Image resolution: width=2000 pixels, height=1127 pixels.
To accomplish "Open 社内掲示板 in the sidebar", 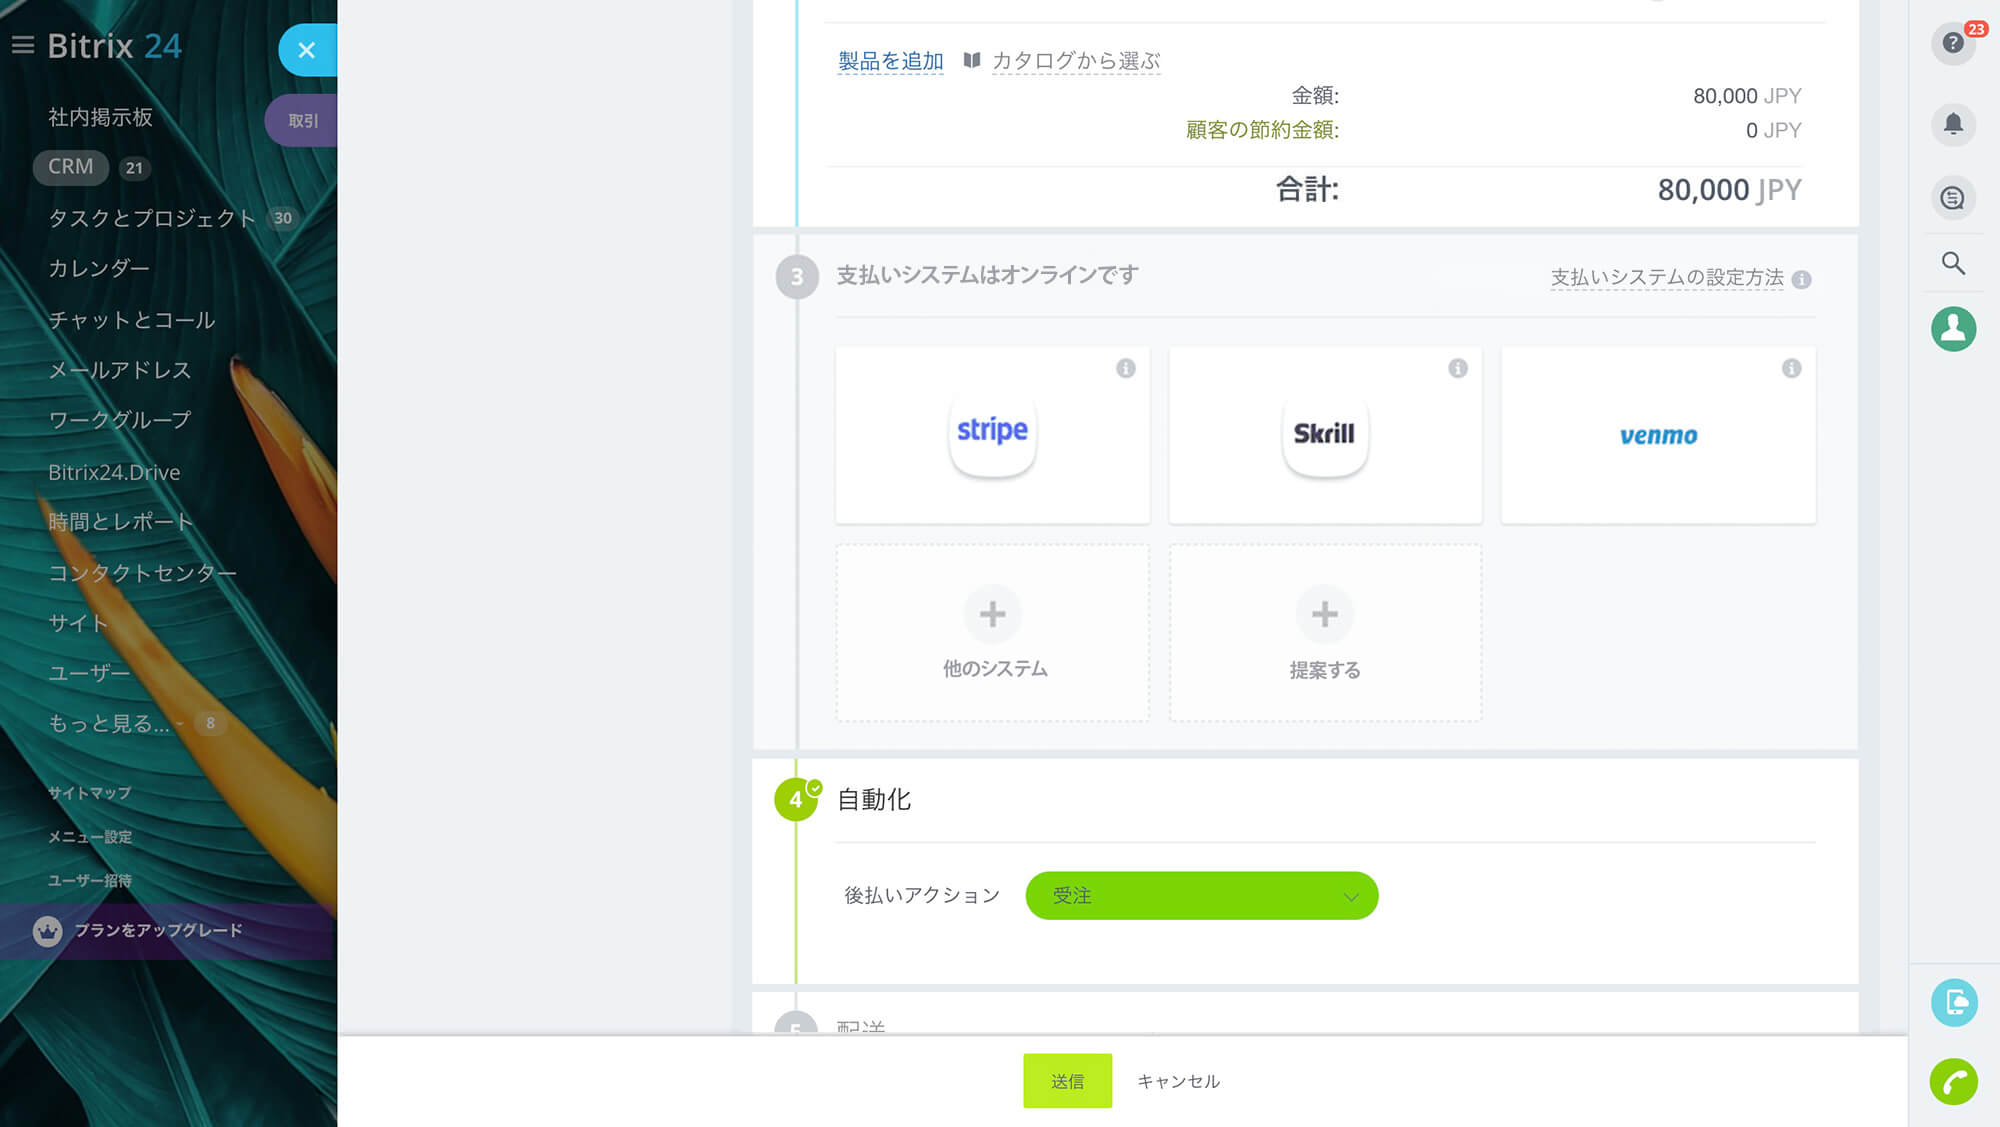I will point(100,117).
